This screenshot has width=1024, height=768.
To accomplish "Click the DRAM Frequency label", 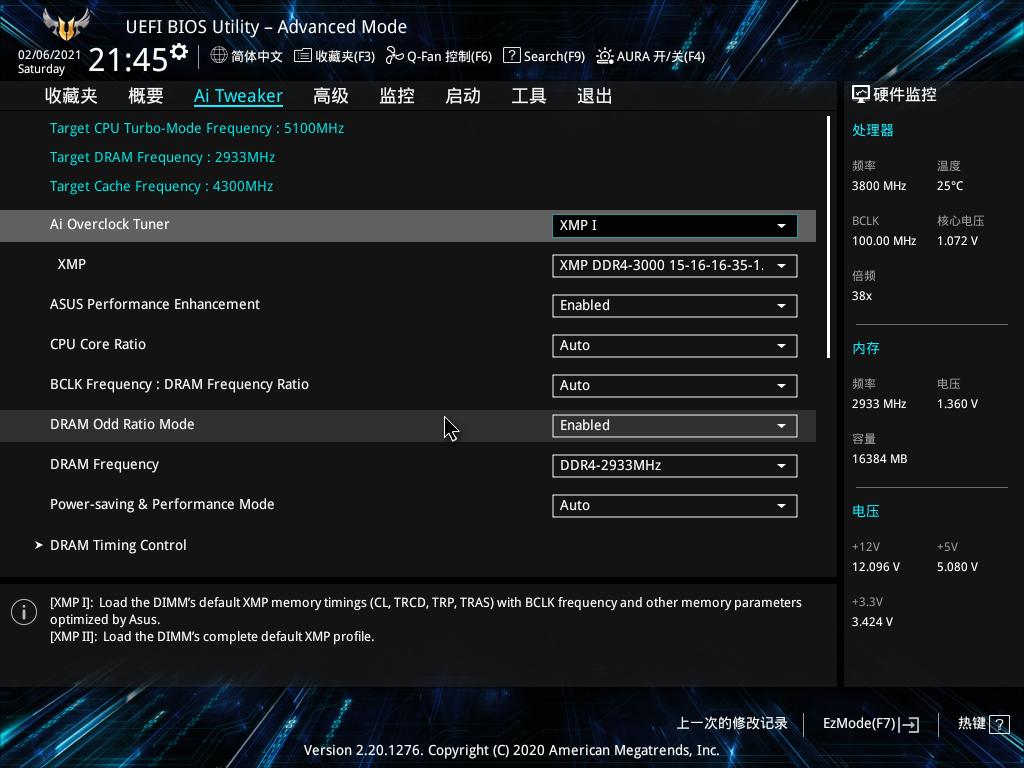I will click(x=104, y=464).
